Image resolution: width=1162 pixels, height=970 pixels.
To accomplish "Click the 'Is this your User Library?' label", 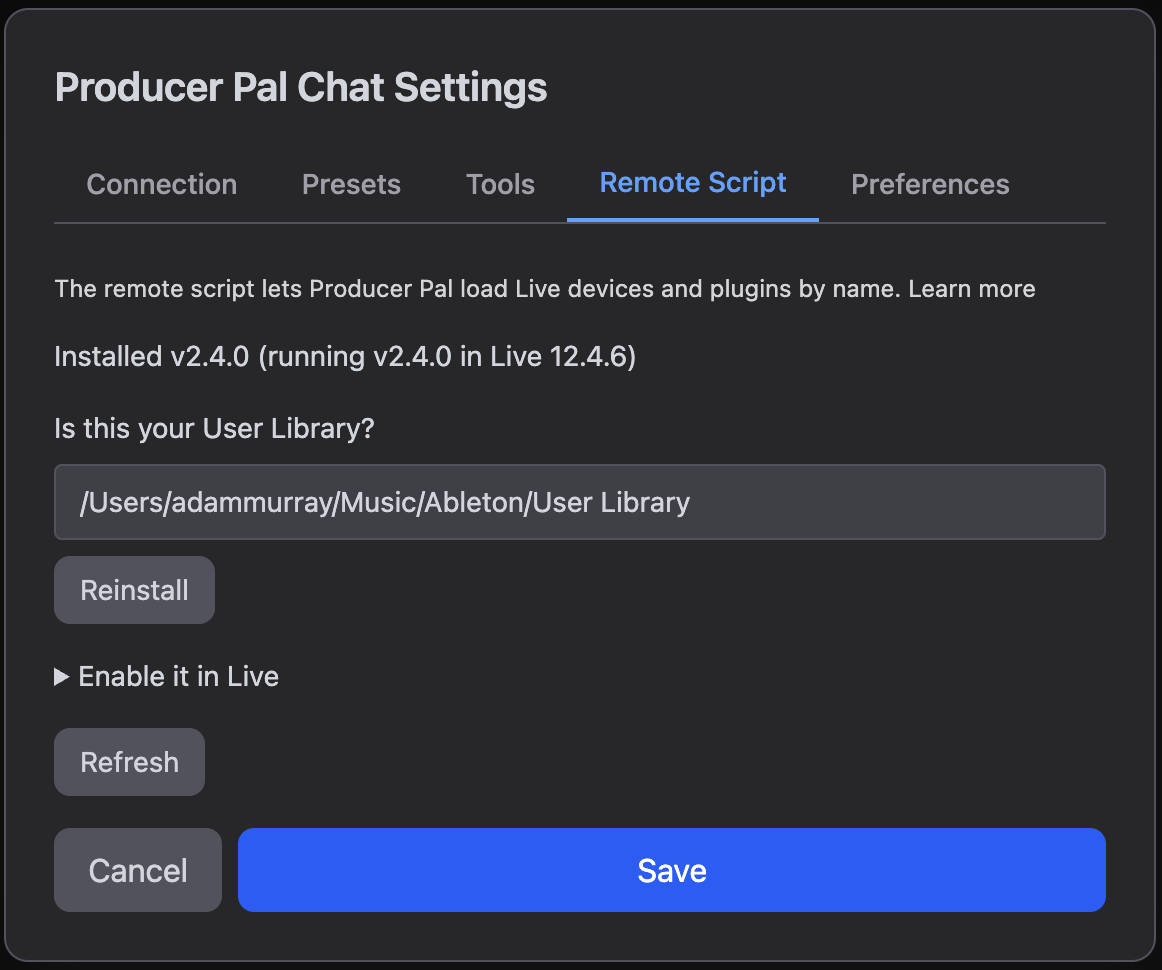I will pyautogui.click(x=214, y=428).
